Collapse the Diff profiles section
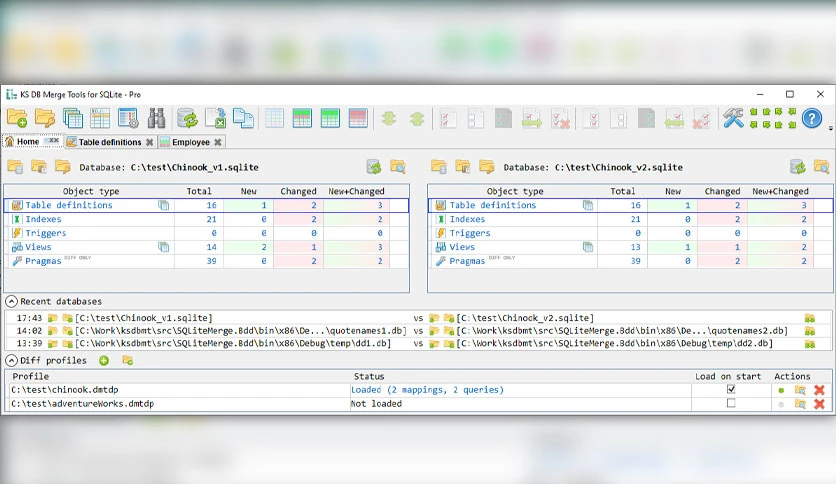The height and width of the screenshot is (484, 836). point(11,361)
